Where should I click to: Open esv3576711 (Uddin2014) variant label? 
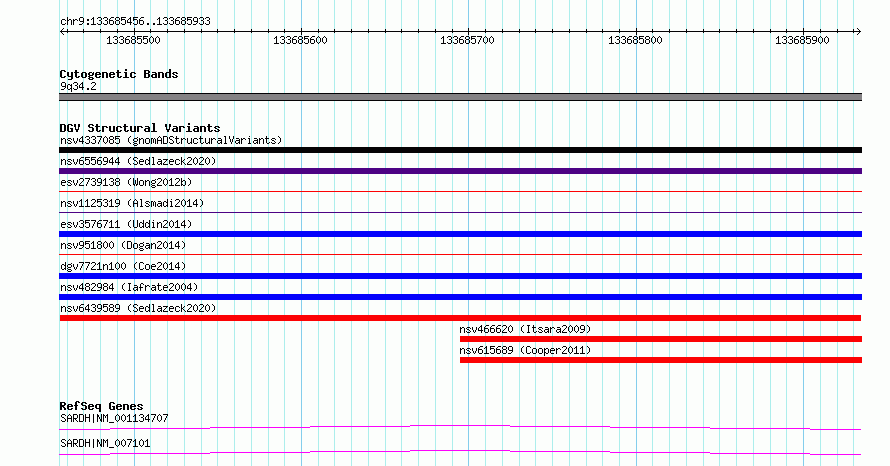[x=126, y=224]
